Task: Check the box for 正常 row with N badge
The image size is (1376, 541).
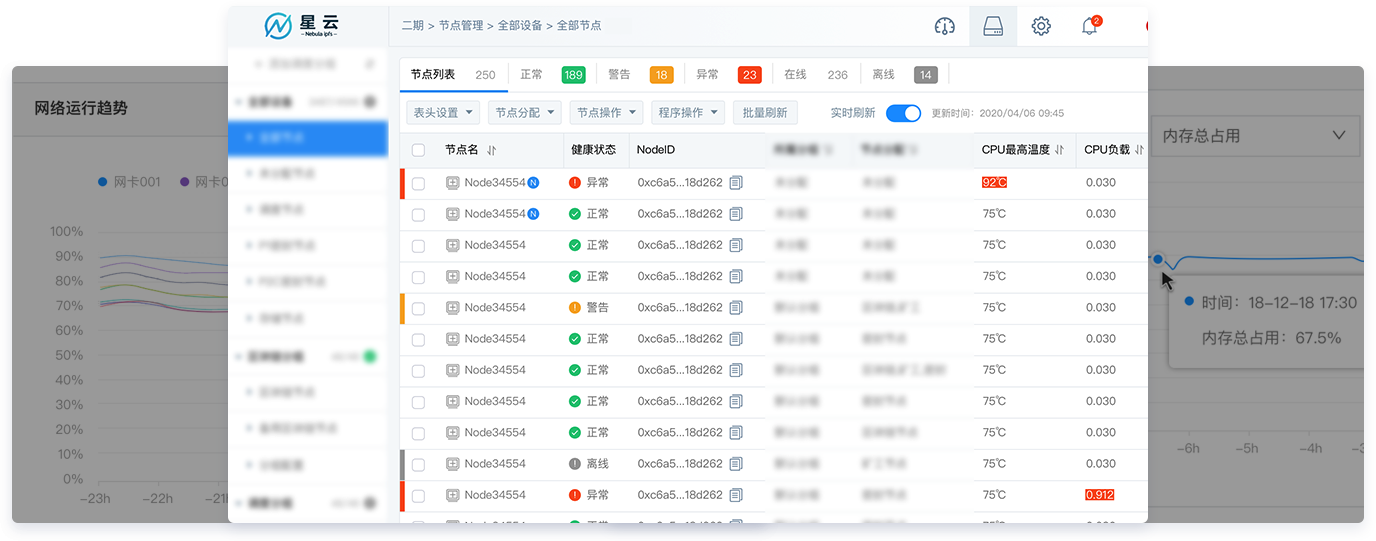Action: pyautogui.click(x=418, y=215)
